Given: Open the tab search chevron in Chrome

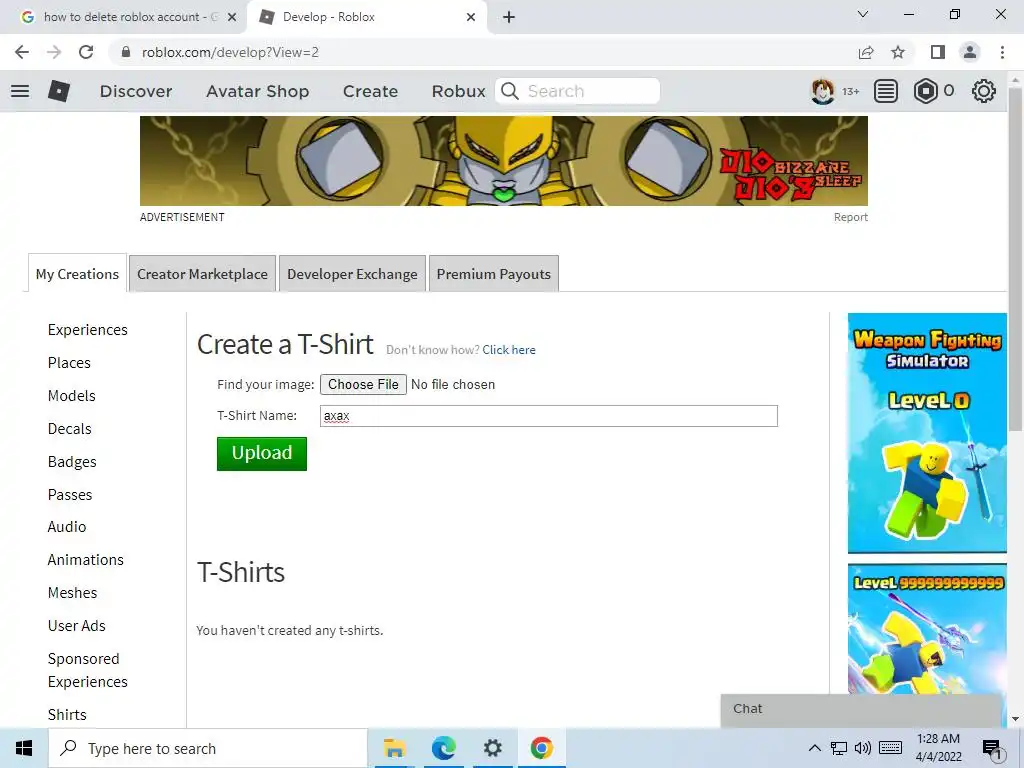Looking at the screenshot, I should [x=863, y=14].
